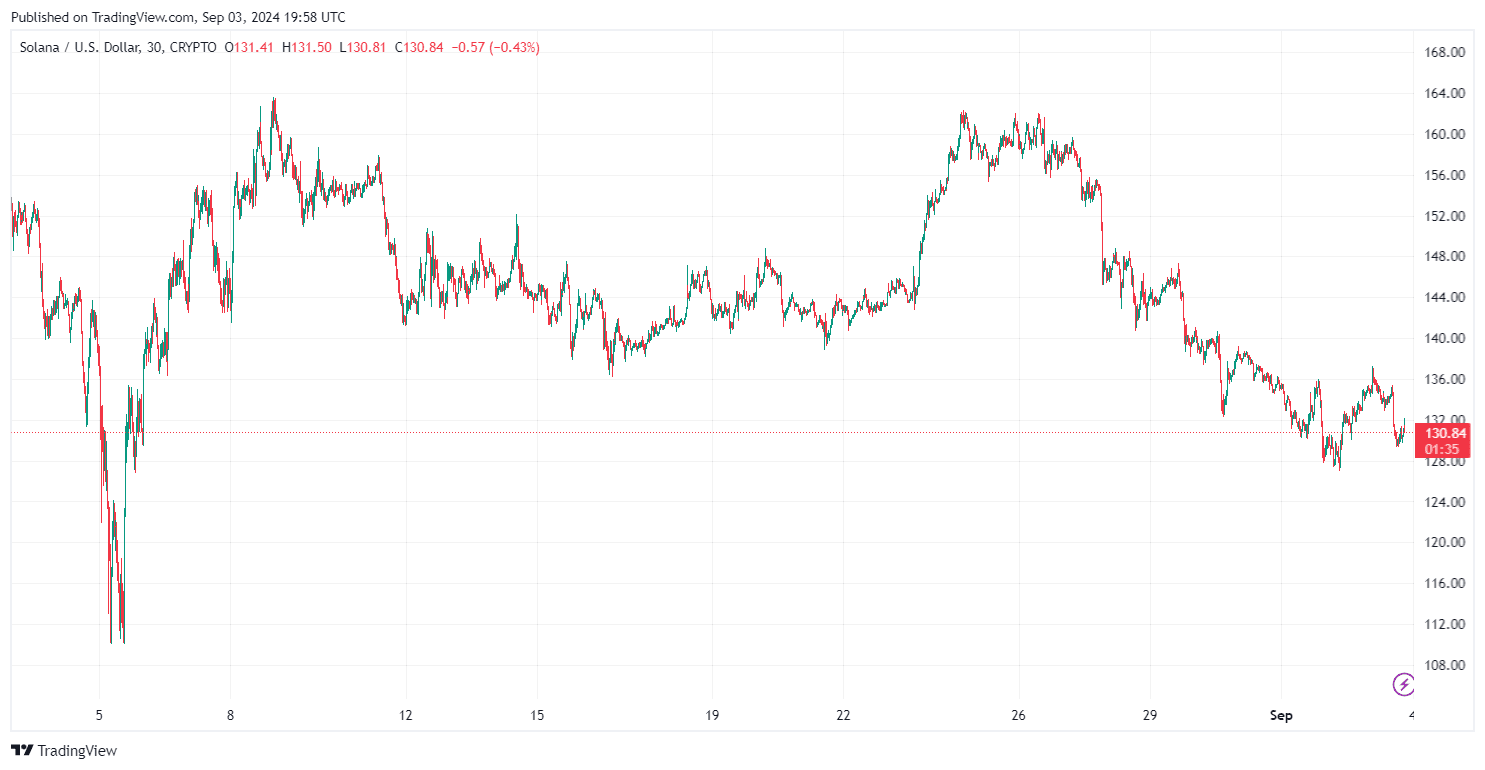1485x770 pixels.
Task: Click the date label 5 on time axis
Action: (x=99, y=715)
